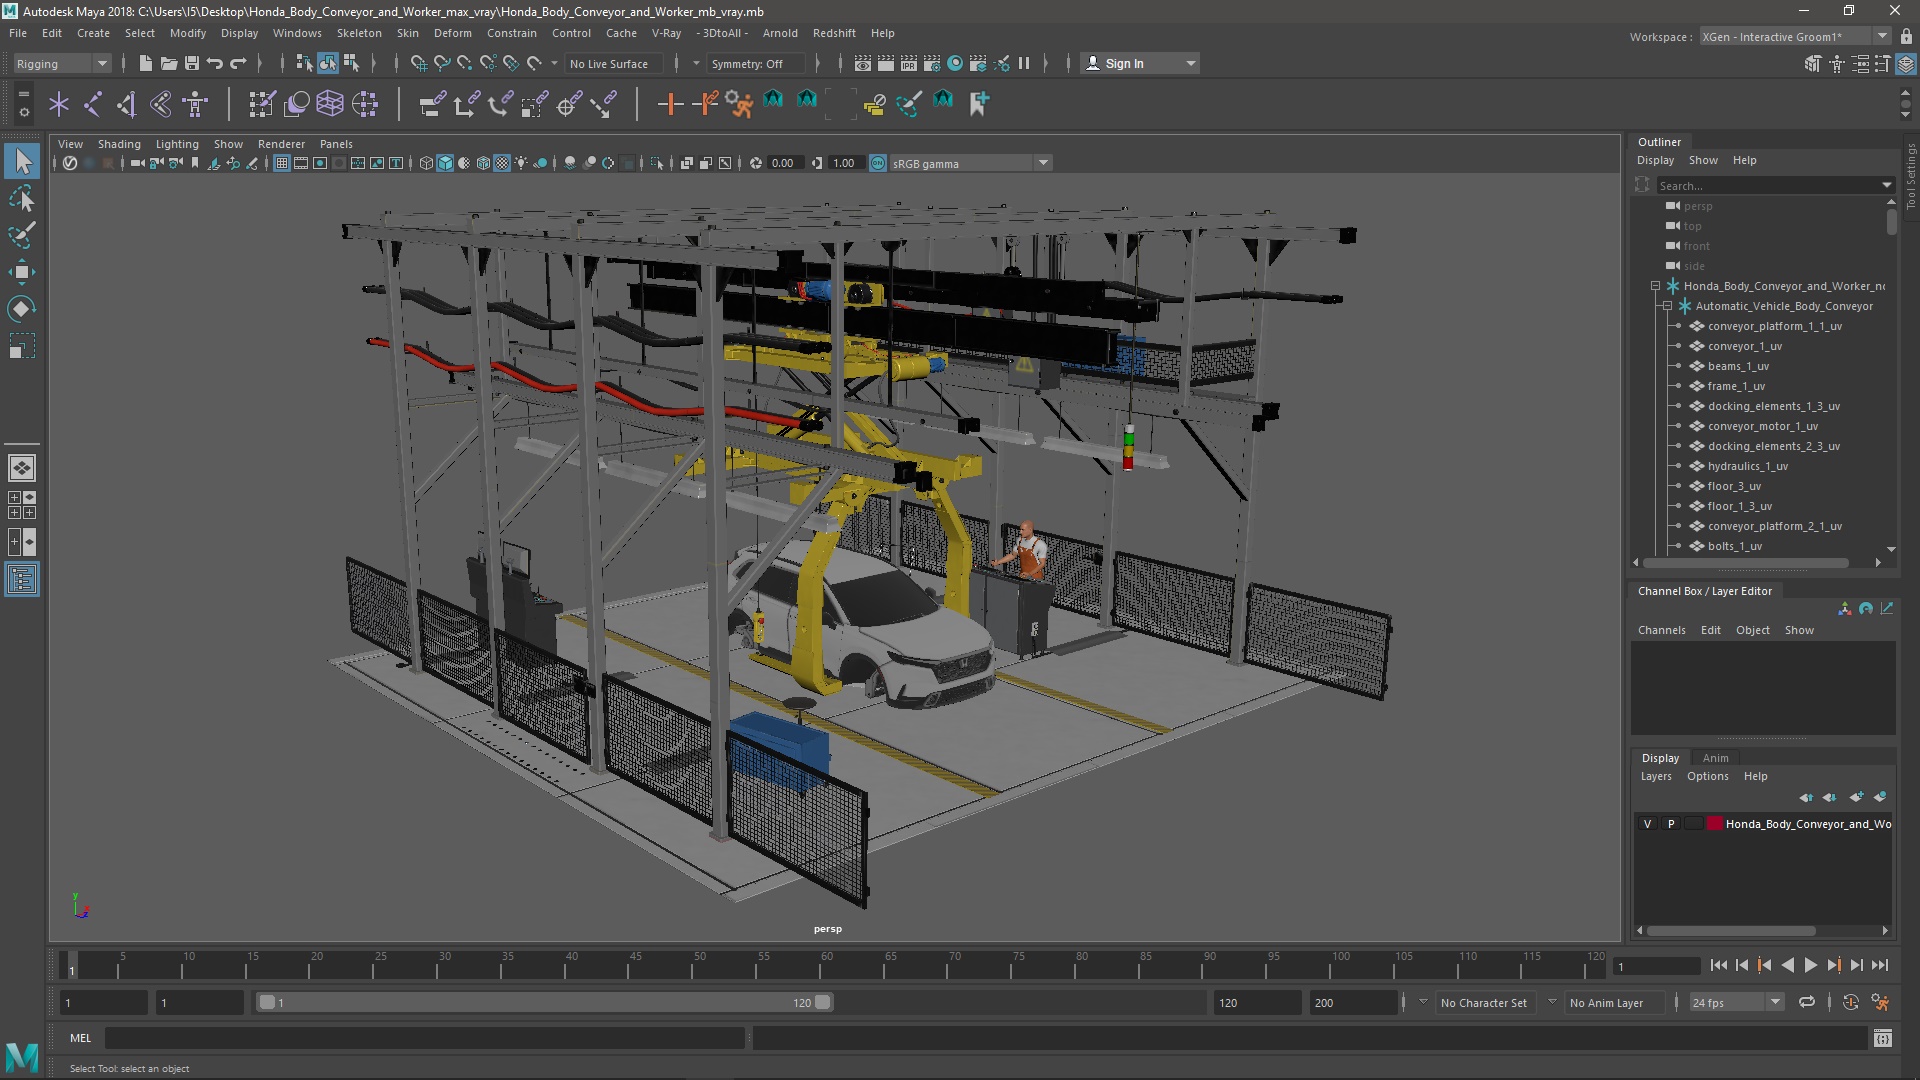Screen dimensions: 1920x1080
Task: Toggle the V visibility box of the layer
Action: (1647, 824)
